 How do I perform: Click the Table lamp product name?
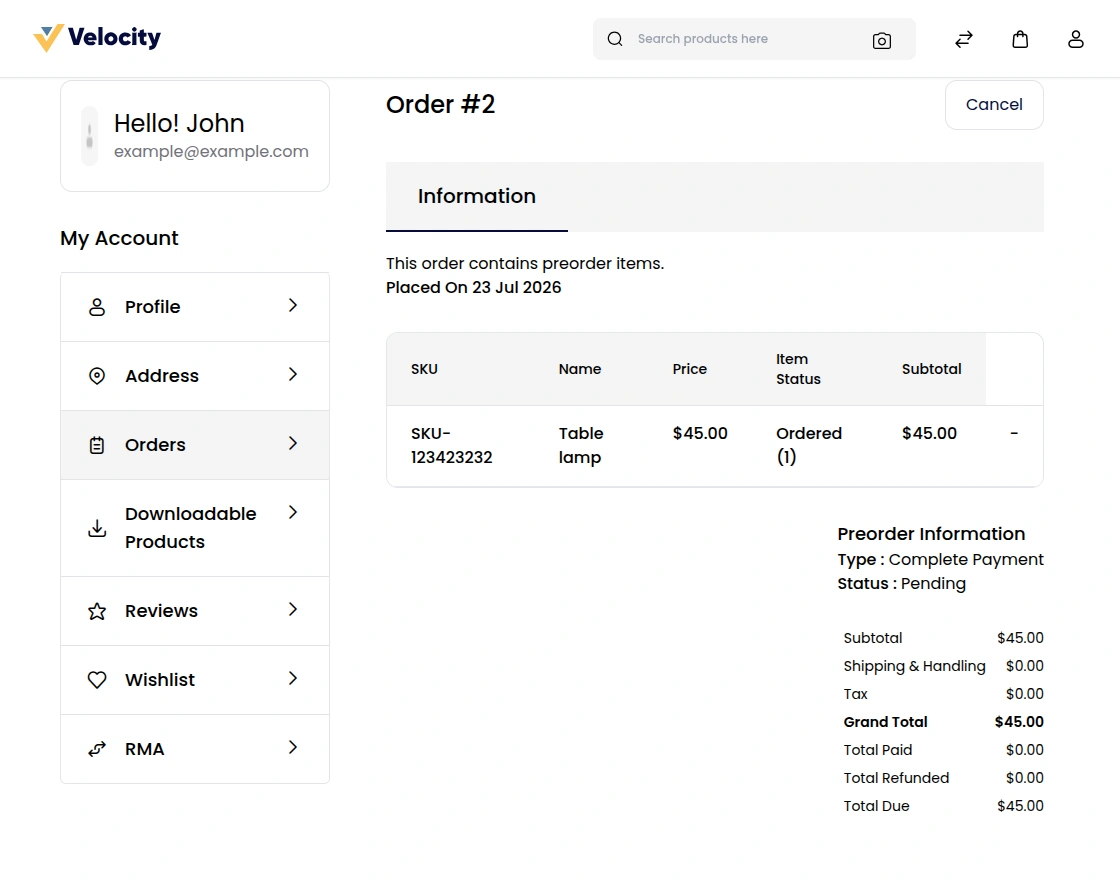tap(581, 446)
